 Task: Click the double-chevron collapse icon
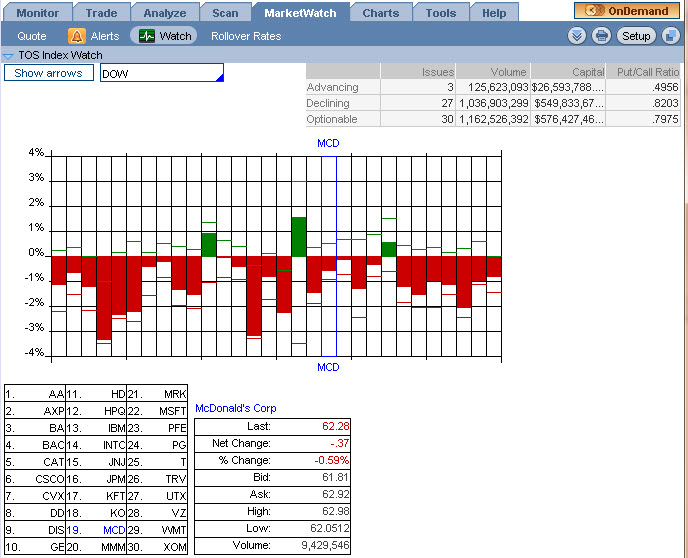tap(577, 36)
